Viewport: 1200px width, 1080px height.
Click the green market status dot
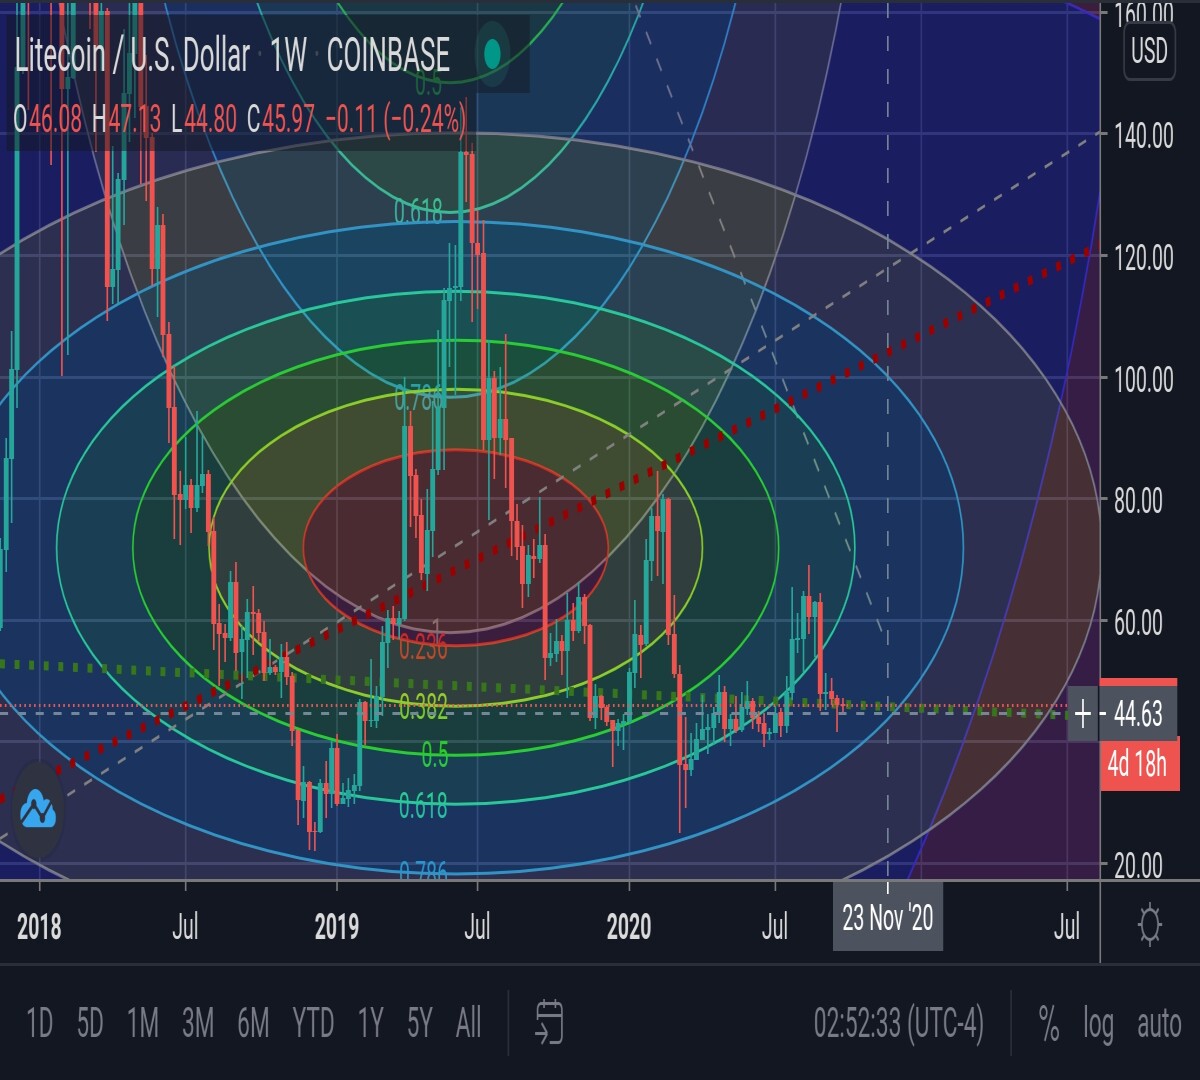point(491,54)
